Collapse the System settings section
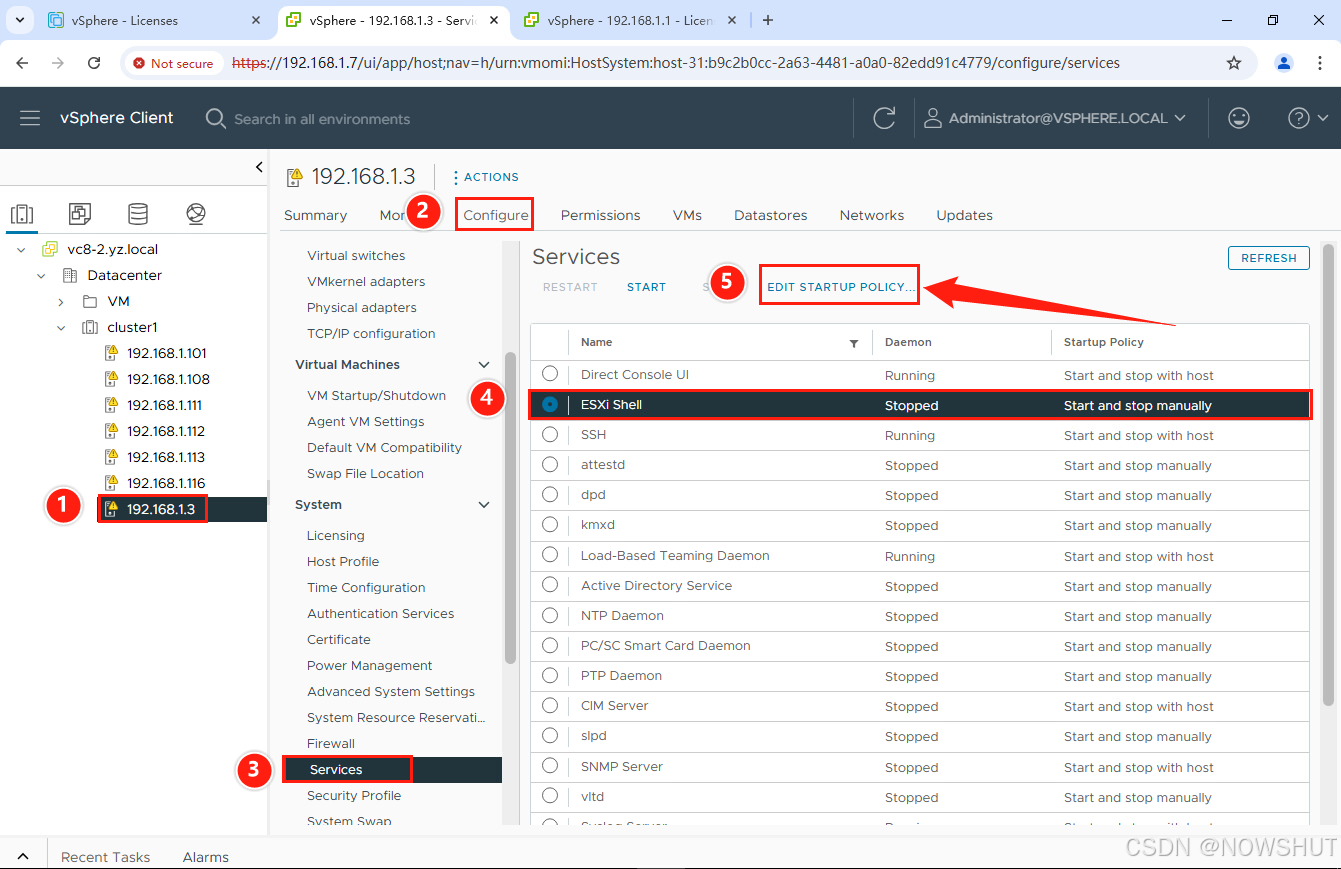Viewport: 1341px width, 869px height. coord(484,505)
